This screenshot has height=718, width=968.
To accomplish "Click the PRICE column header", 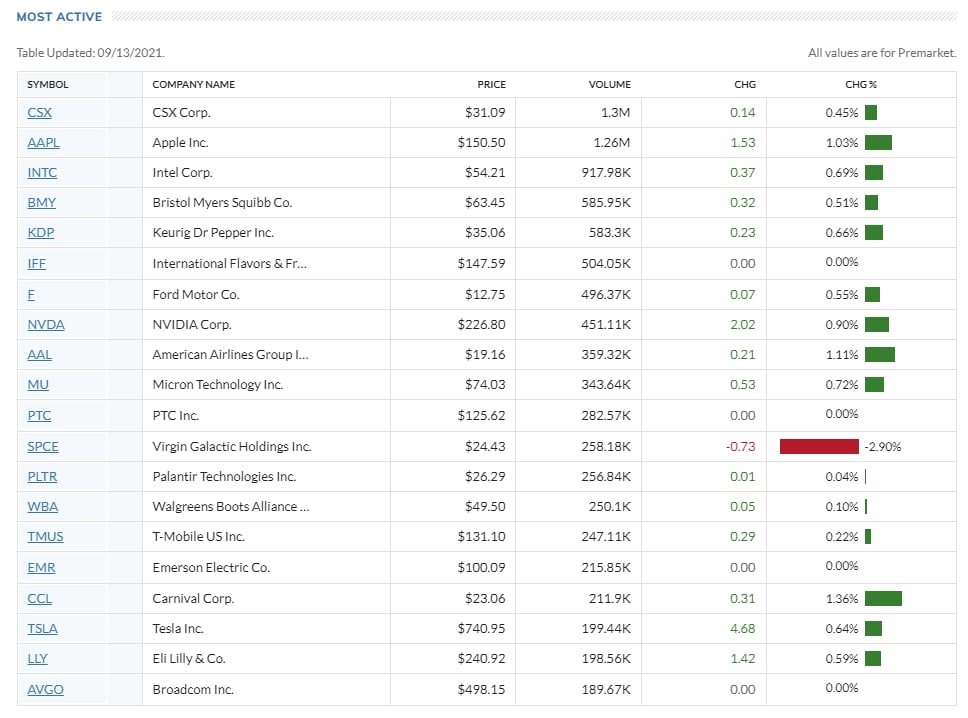I will pyautogui.click(x=491, y=85).
